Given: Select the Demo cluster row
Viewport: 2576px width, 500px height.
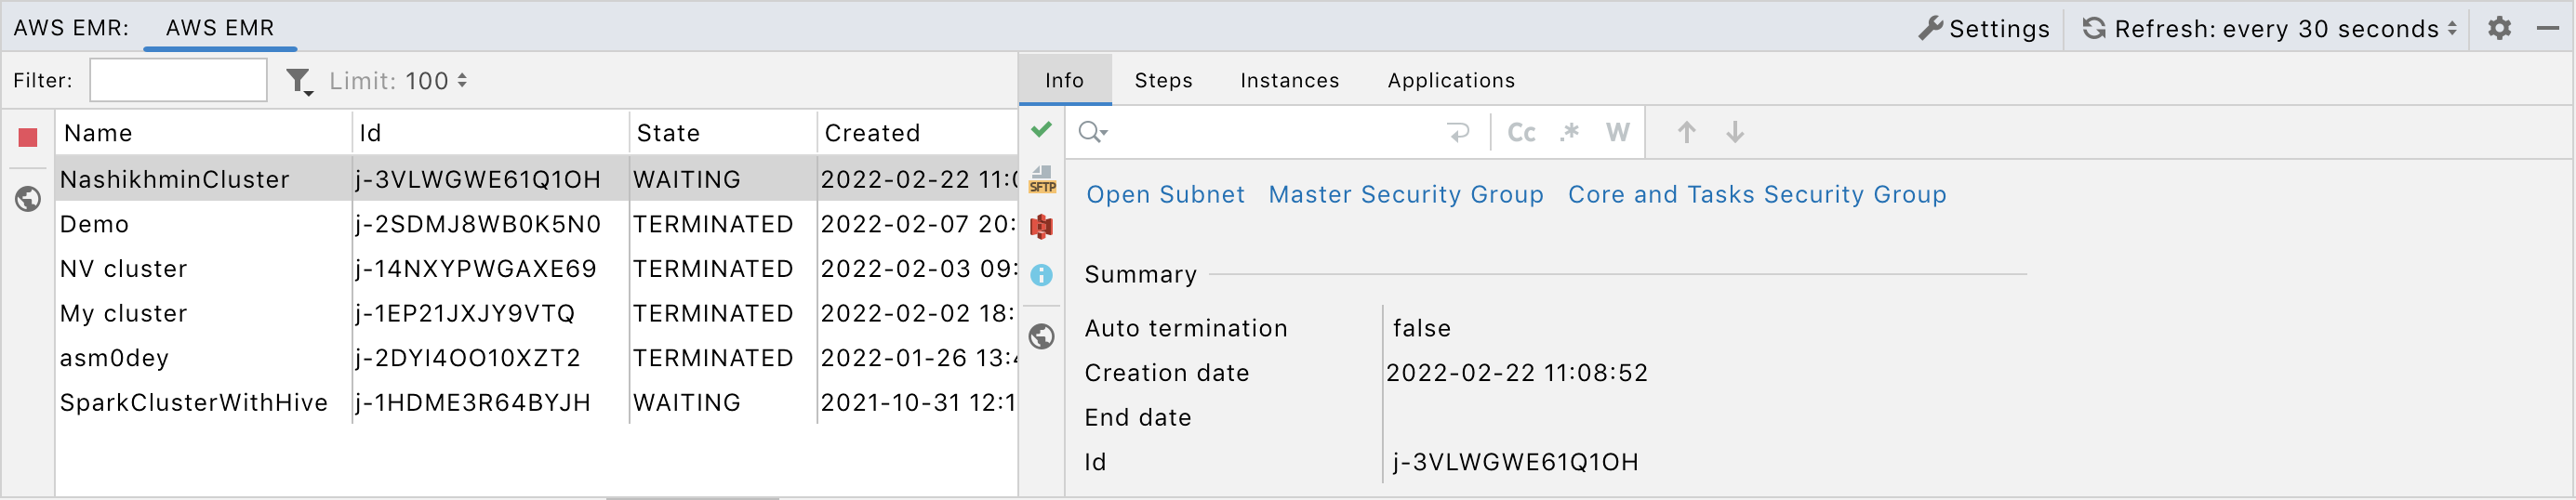Looking at the screenshot, I should click(537, 224).
